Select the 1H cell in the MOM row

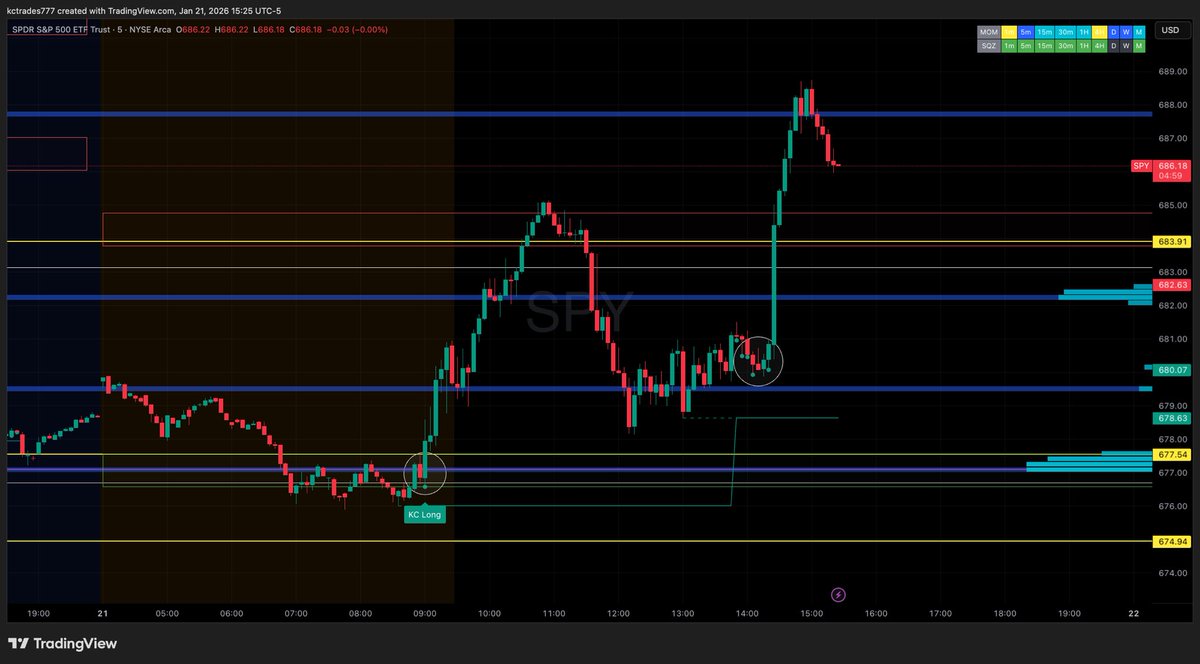click(1083, 32)
